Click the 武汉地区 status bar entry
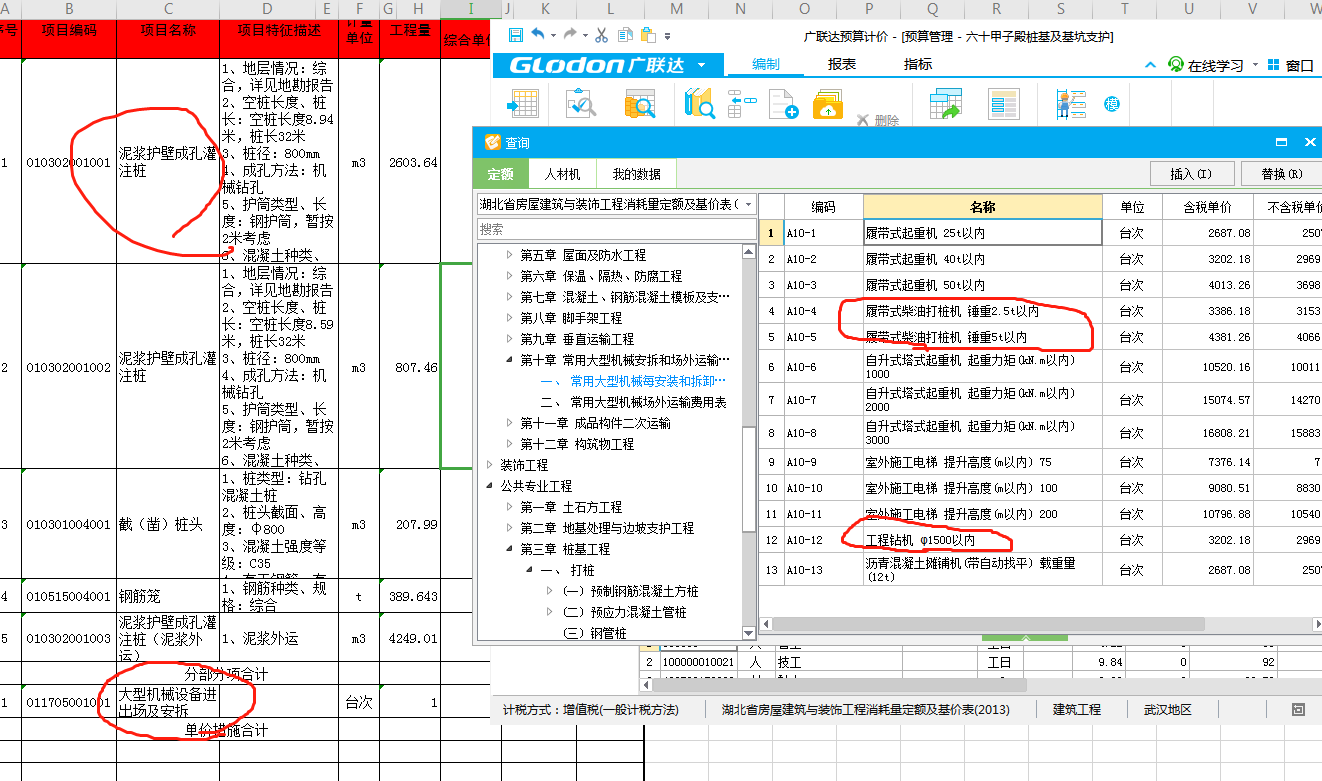Screen dimensions: 1322x781 click(x=1167, y=709)
